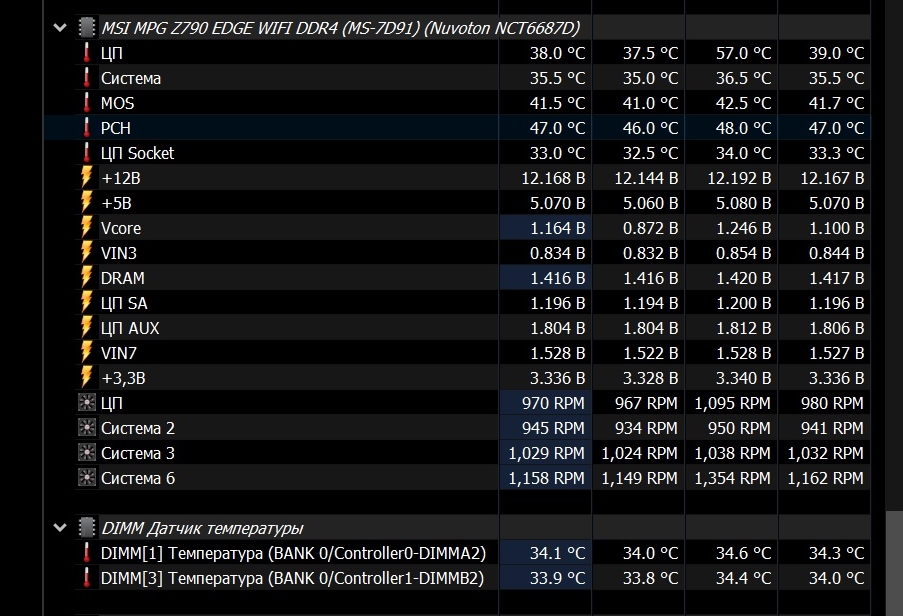Click the lightning bolt icon beside Vcore
The image size is (903, 616).
click(x=86, y=228)
